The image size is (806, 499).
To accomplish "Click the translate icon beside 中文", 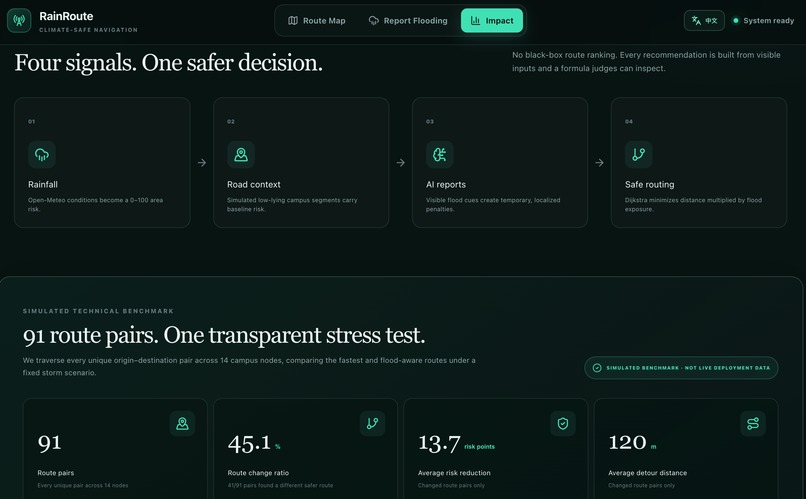I will pyautogui.click(x=696, y=21).
